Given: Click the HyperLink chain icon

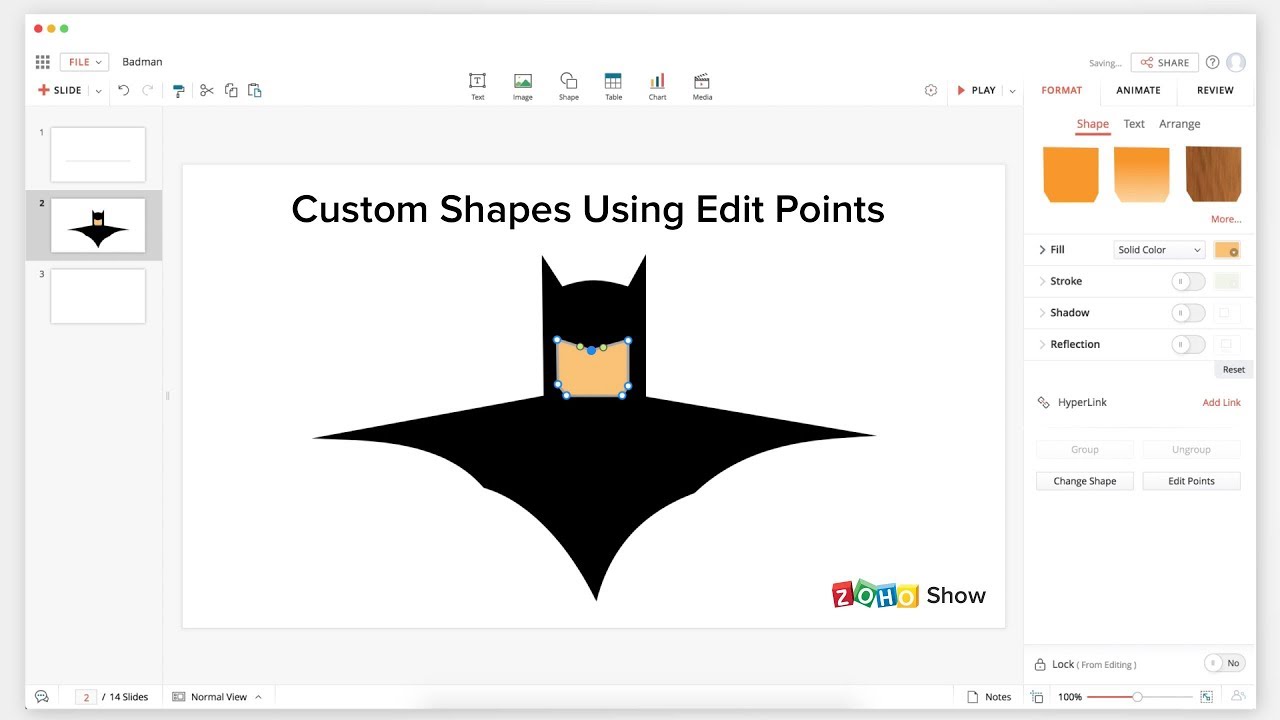Looking at the screenshot, I should click(1043, 402).
